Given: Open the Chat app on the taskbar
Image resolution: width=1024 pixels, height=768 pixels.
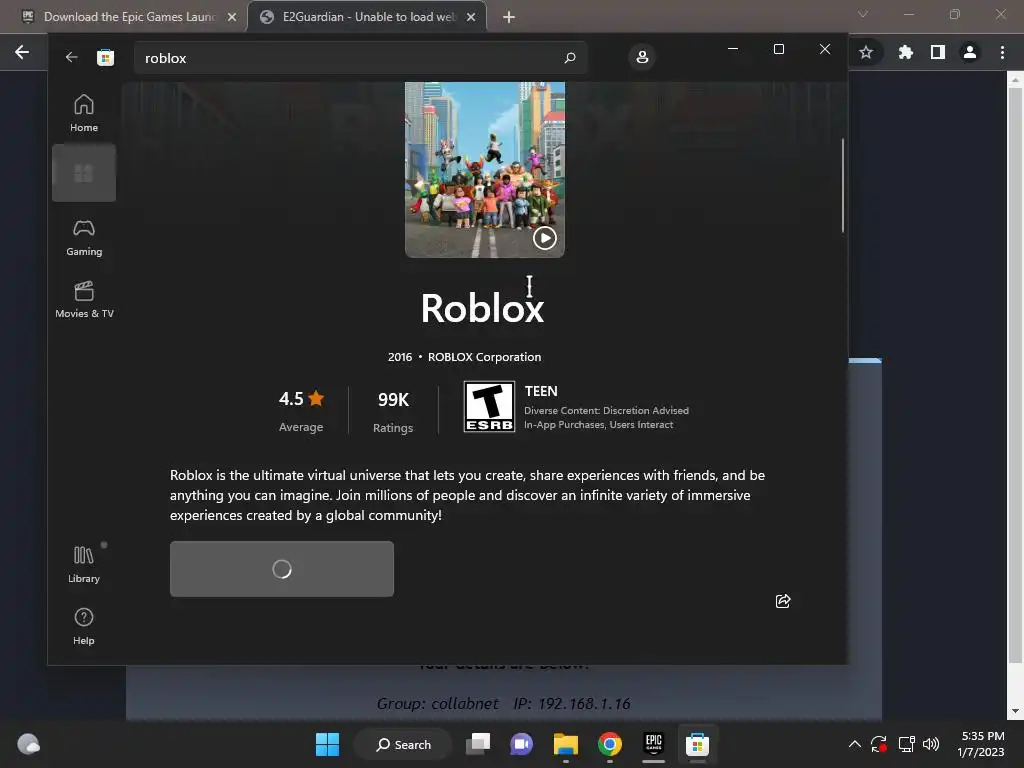Looking at the screenshot, I should (522, 744).
